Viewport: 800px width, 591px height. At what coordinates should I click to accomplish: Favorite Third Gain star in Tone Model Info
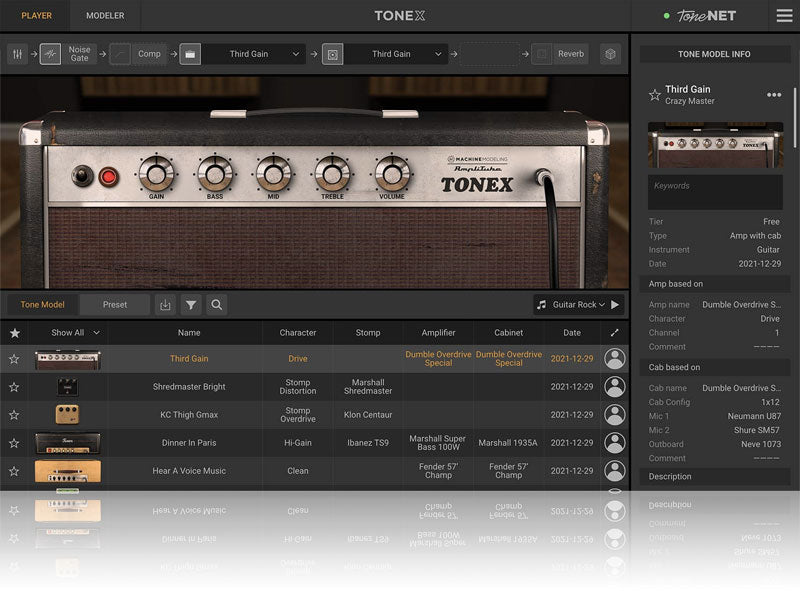pos(655,95)
